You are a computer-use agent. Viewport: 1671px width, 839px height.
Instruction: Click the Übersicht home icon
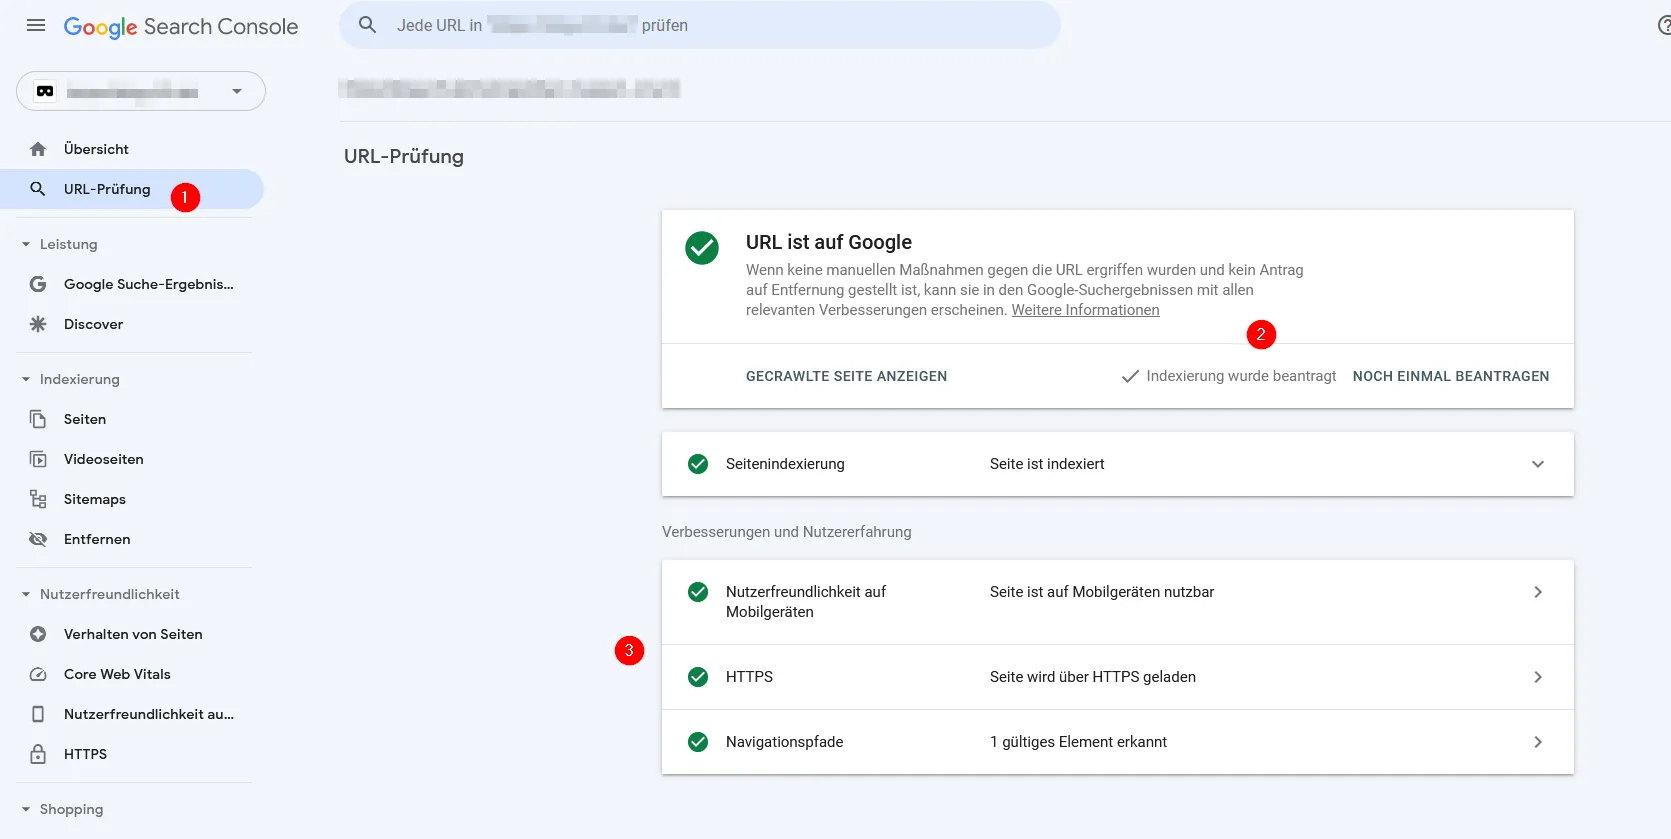pyautogui.click(x=38, y=149)
